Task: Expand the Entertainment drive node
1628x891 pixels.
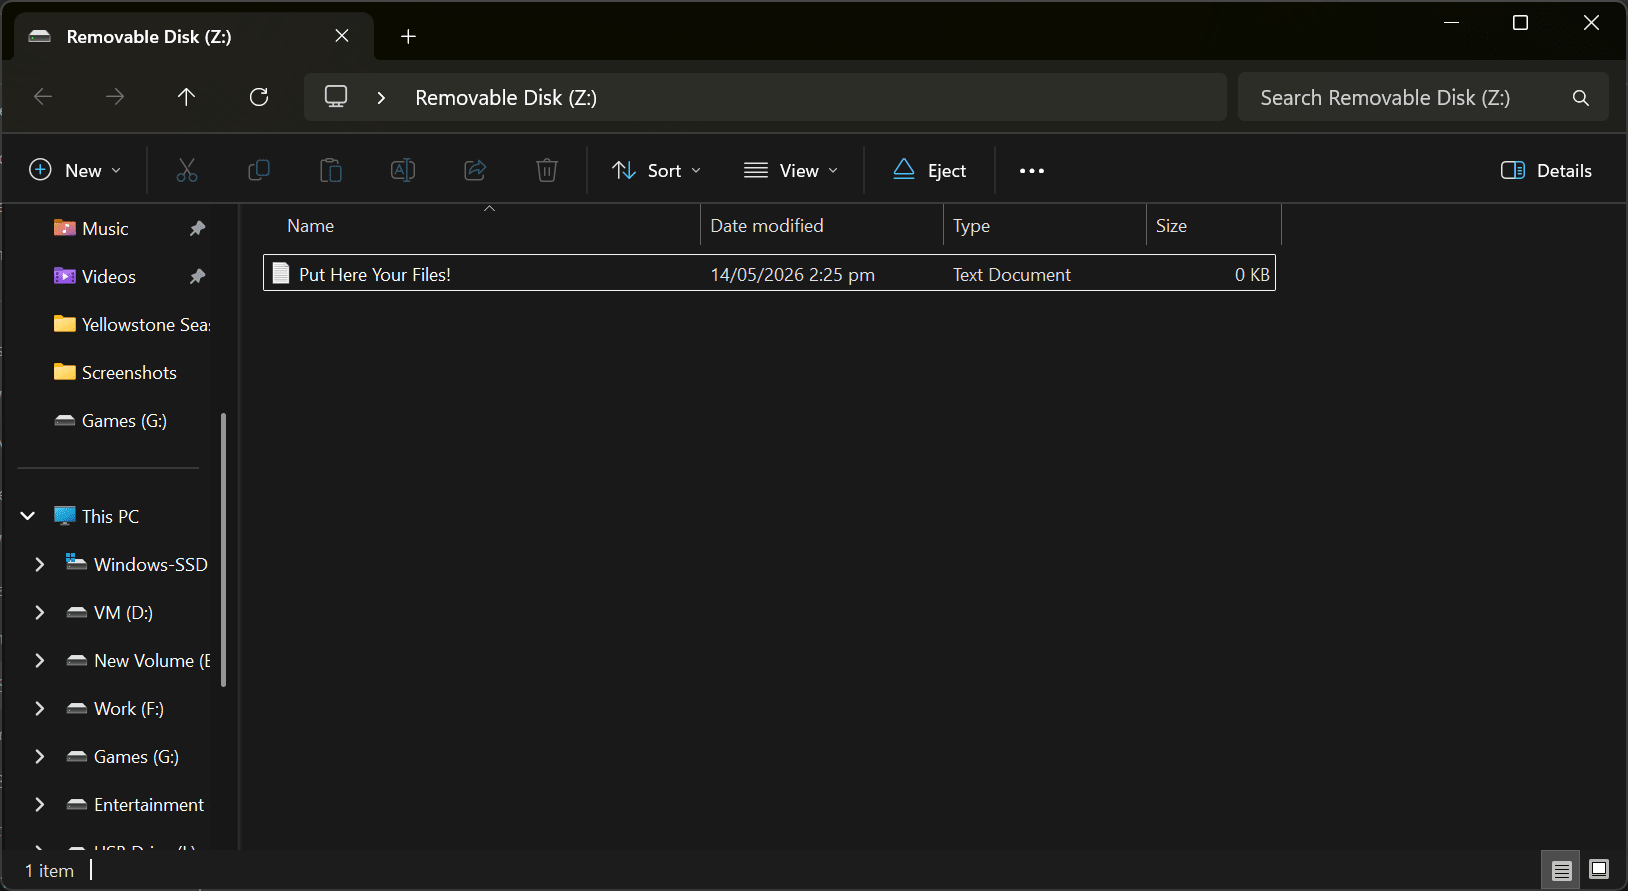Action: pos(40,804)
